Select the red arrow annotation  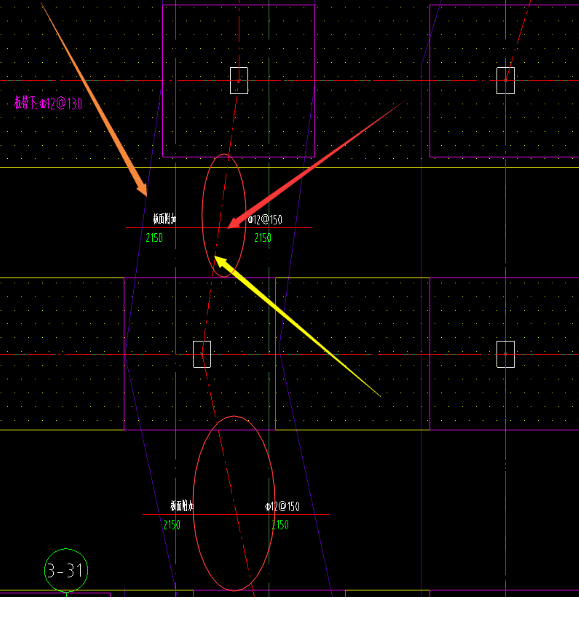pyautogui.click(x=317, y=164)
